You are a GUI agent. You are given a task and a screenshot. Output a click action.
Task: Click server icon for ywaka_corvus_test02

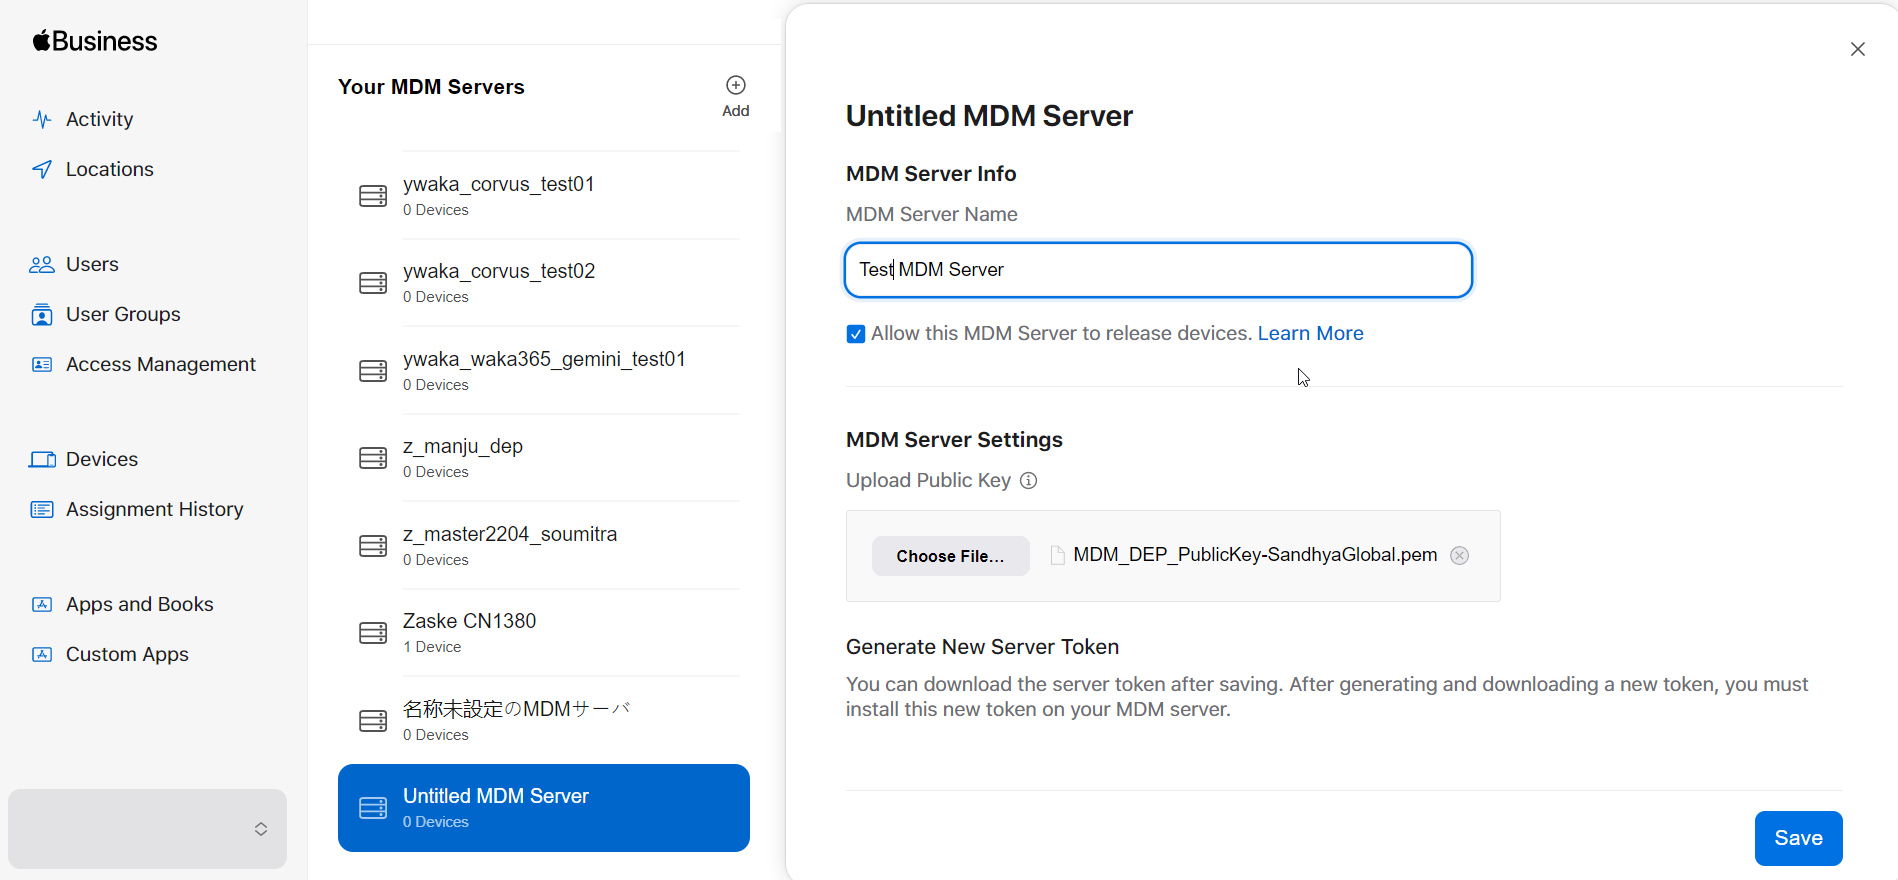(373, 283)
